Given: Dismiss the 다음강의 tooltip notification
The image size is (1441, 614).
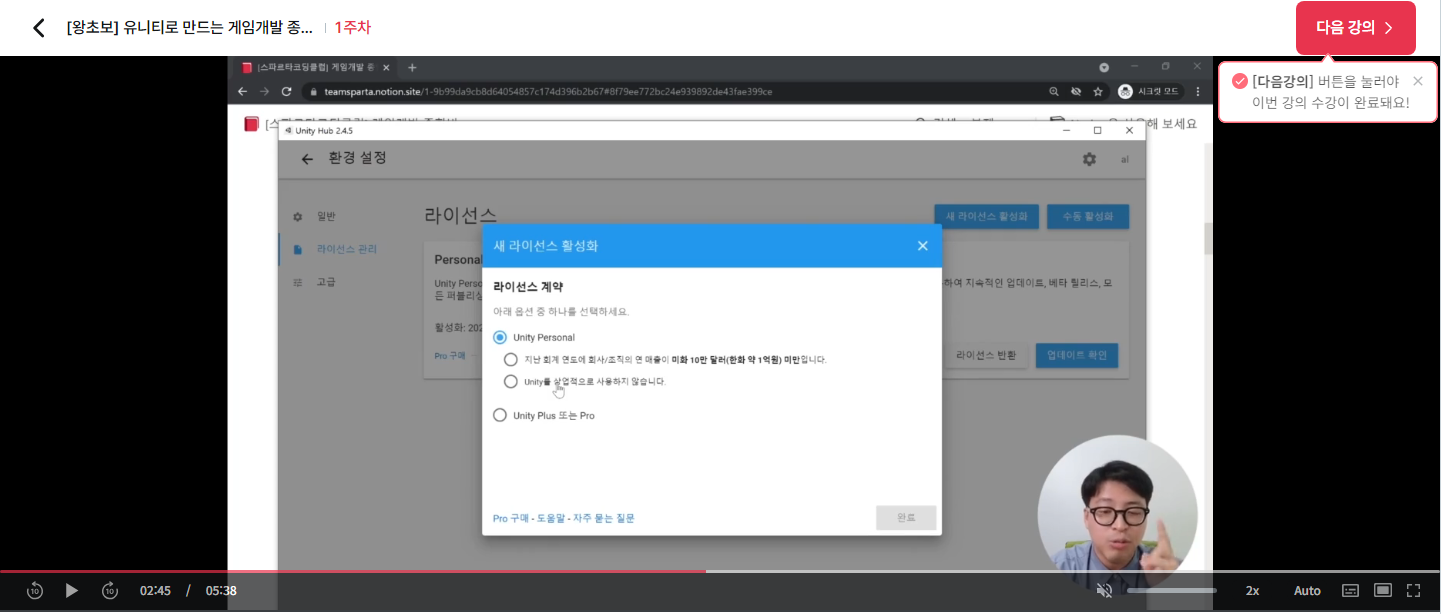Looking at the screenshot, I should (x=1417, y=81).
